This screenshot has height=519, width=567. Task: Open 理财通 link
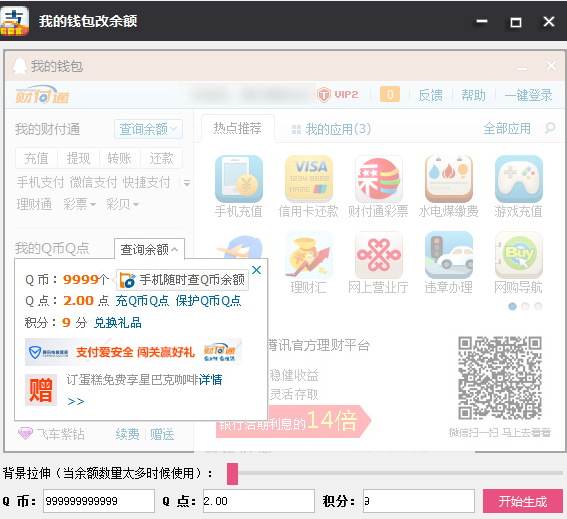(34, 204)
